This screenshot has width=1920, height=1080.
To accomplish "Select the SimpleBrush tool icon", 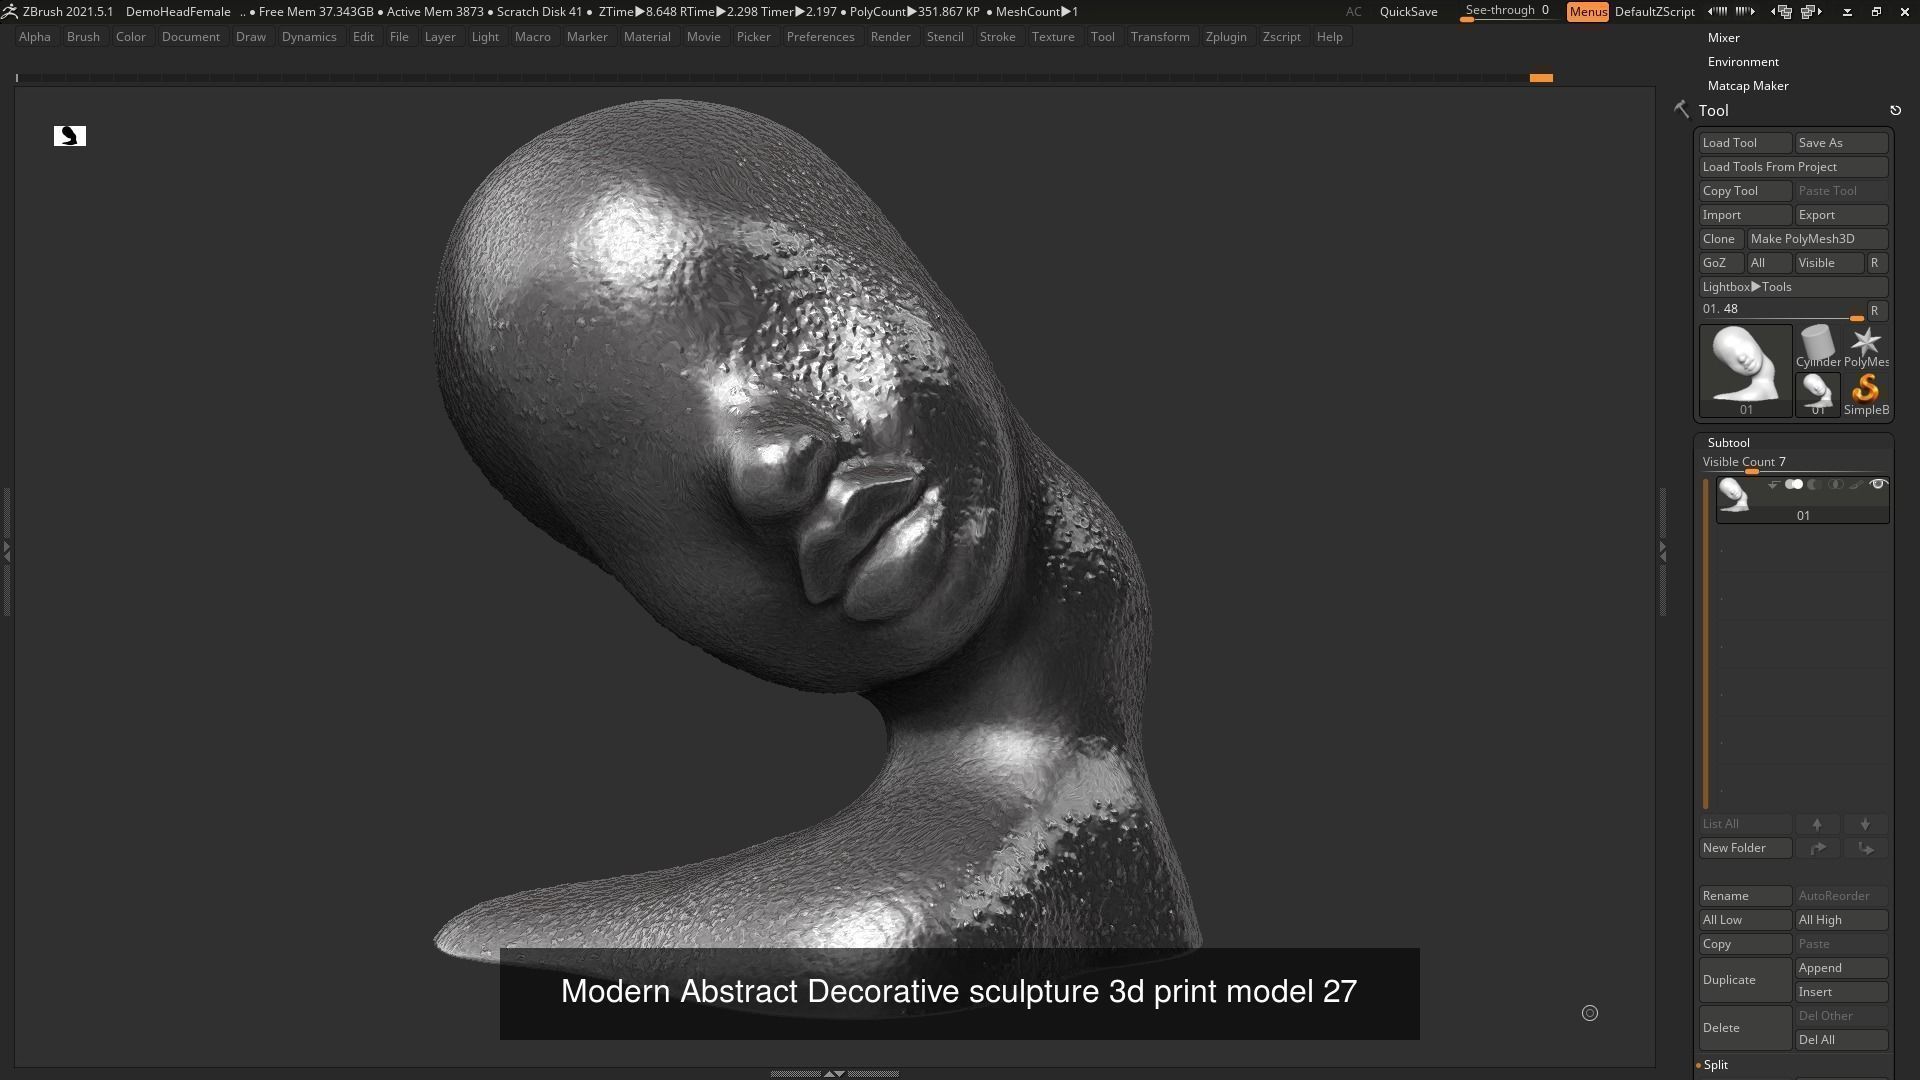I will tap(1866, 394).
